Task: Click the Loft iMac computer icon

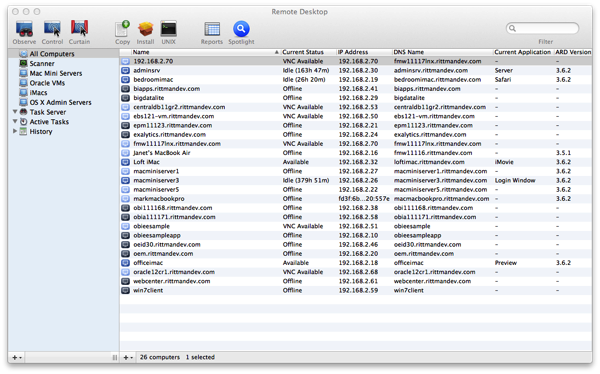Action: [x=125, y=162]
